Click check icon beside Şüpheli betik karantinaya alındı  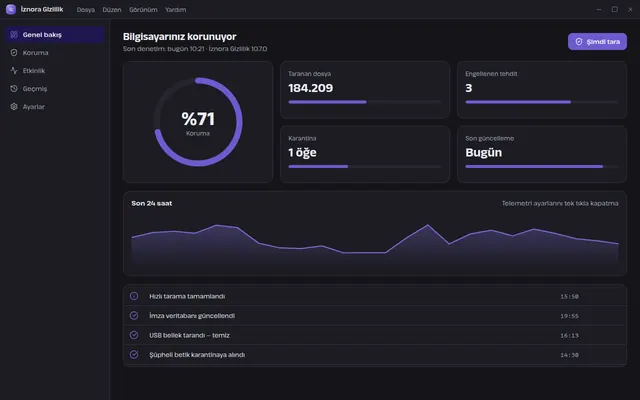(134, 355)
